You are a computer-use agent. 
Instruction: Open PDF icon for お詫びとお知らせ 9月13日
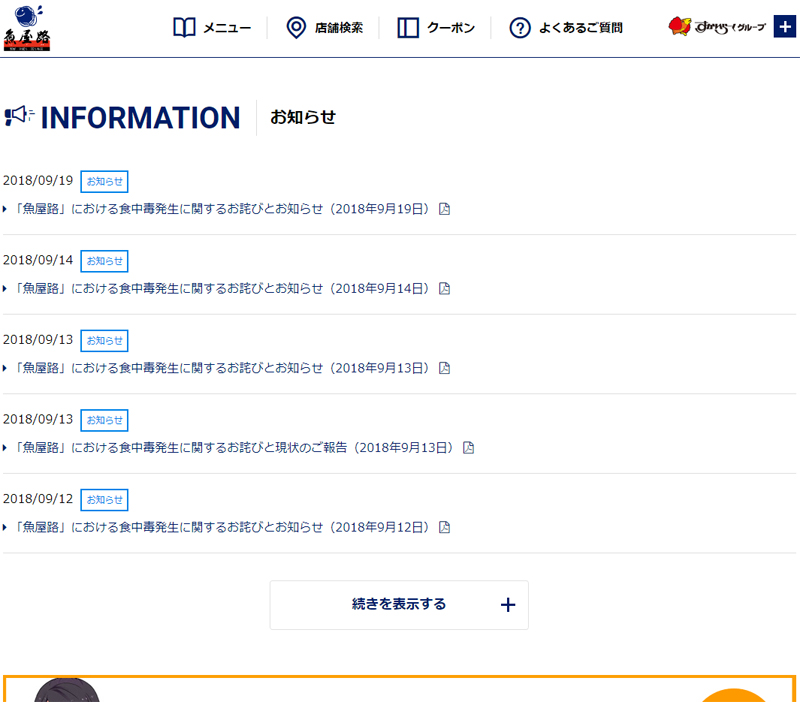pos(444,368)
